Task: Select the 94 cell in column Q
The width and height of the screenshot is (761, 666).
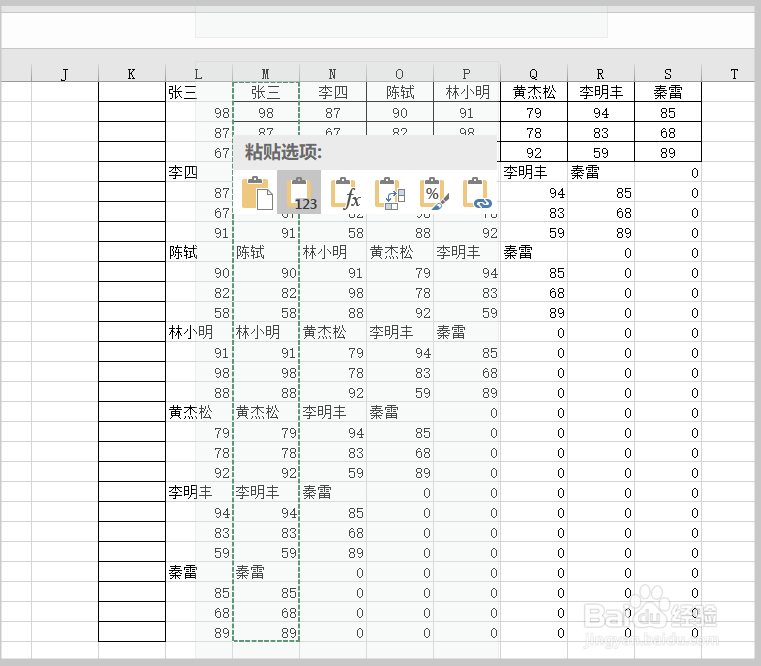Action: point(534,192)
